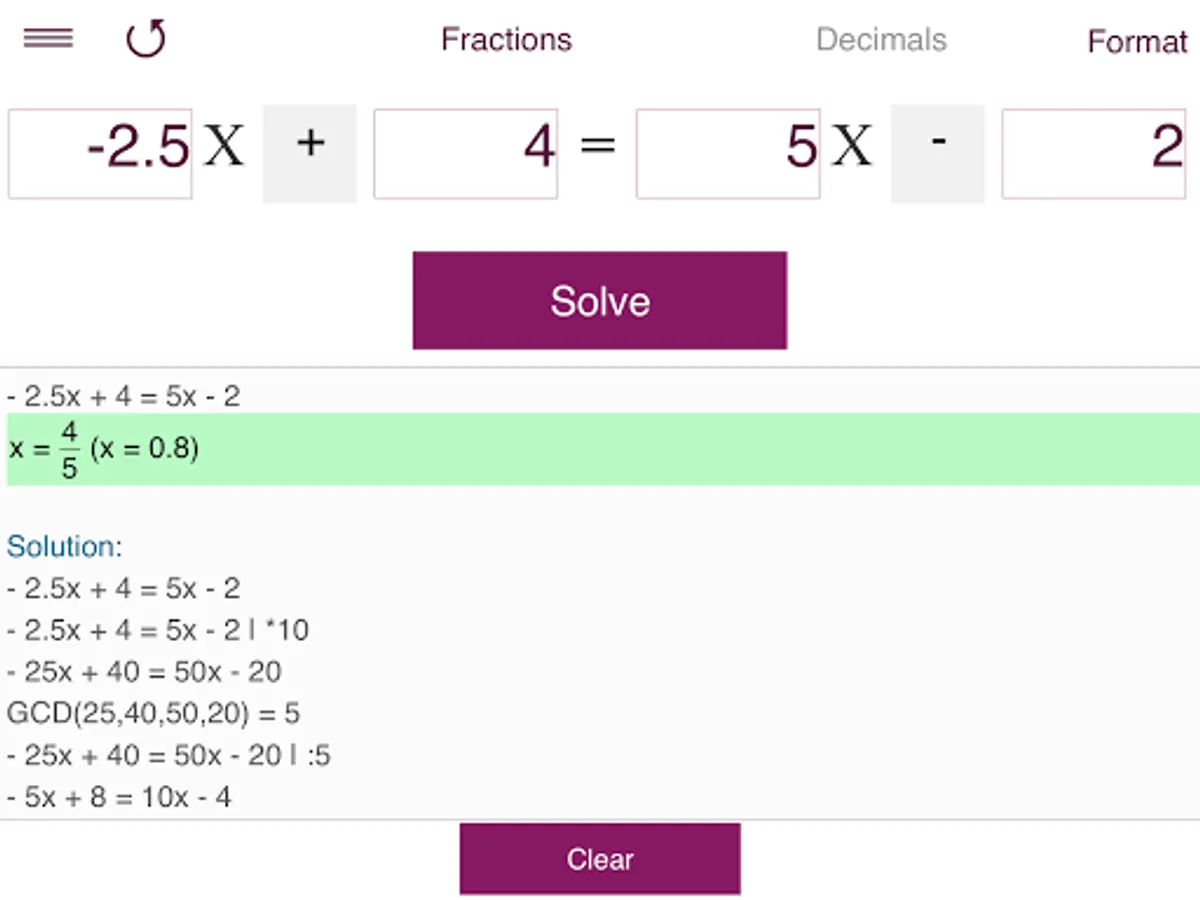1200x900 pixels.
Task: Select the - 5x + 8 = 10x - 4 line
Action: [x=119, y=797]
